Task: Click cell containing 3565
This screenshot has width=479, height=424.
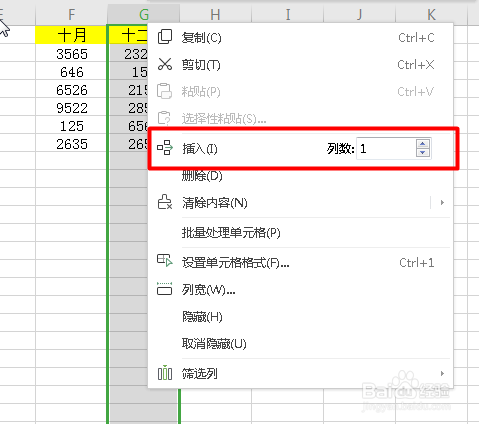Action: point(71,54)
